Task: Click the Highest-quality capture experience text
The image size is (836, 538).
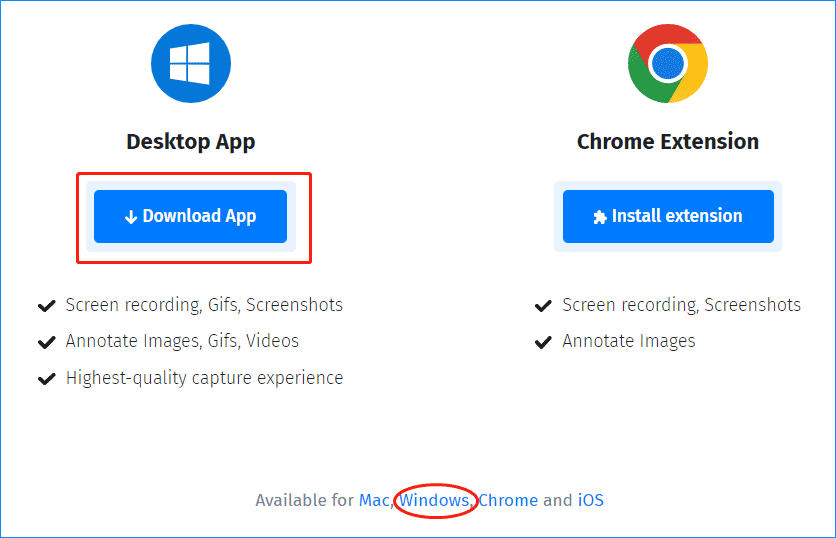Action: point(204,378)
